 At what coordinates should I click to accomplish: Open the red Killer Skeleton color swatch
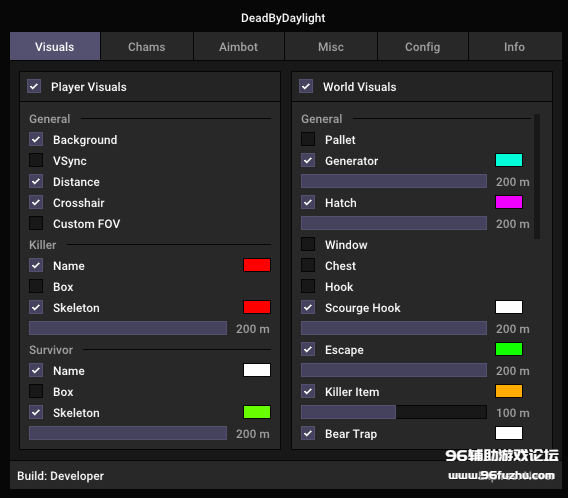pyautogui.click(x=257, y=307)
